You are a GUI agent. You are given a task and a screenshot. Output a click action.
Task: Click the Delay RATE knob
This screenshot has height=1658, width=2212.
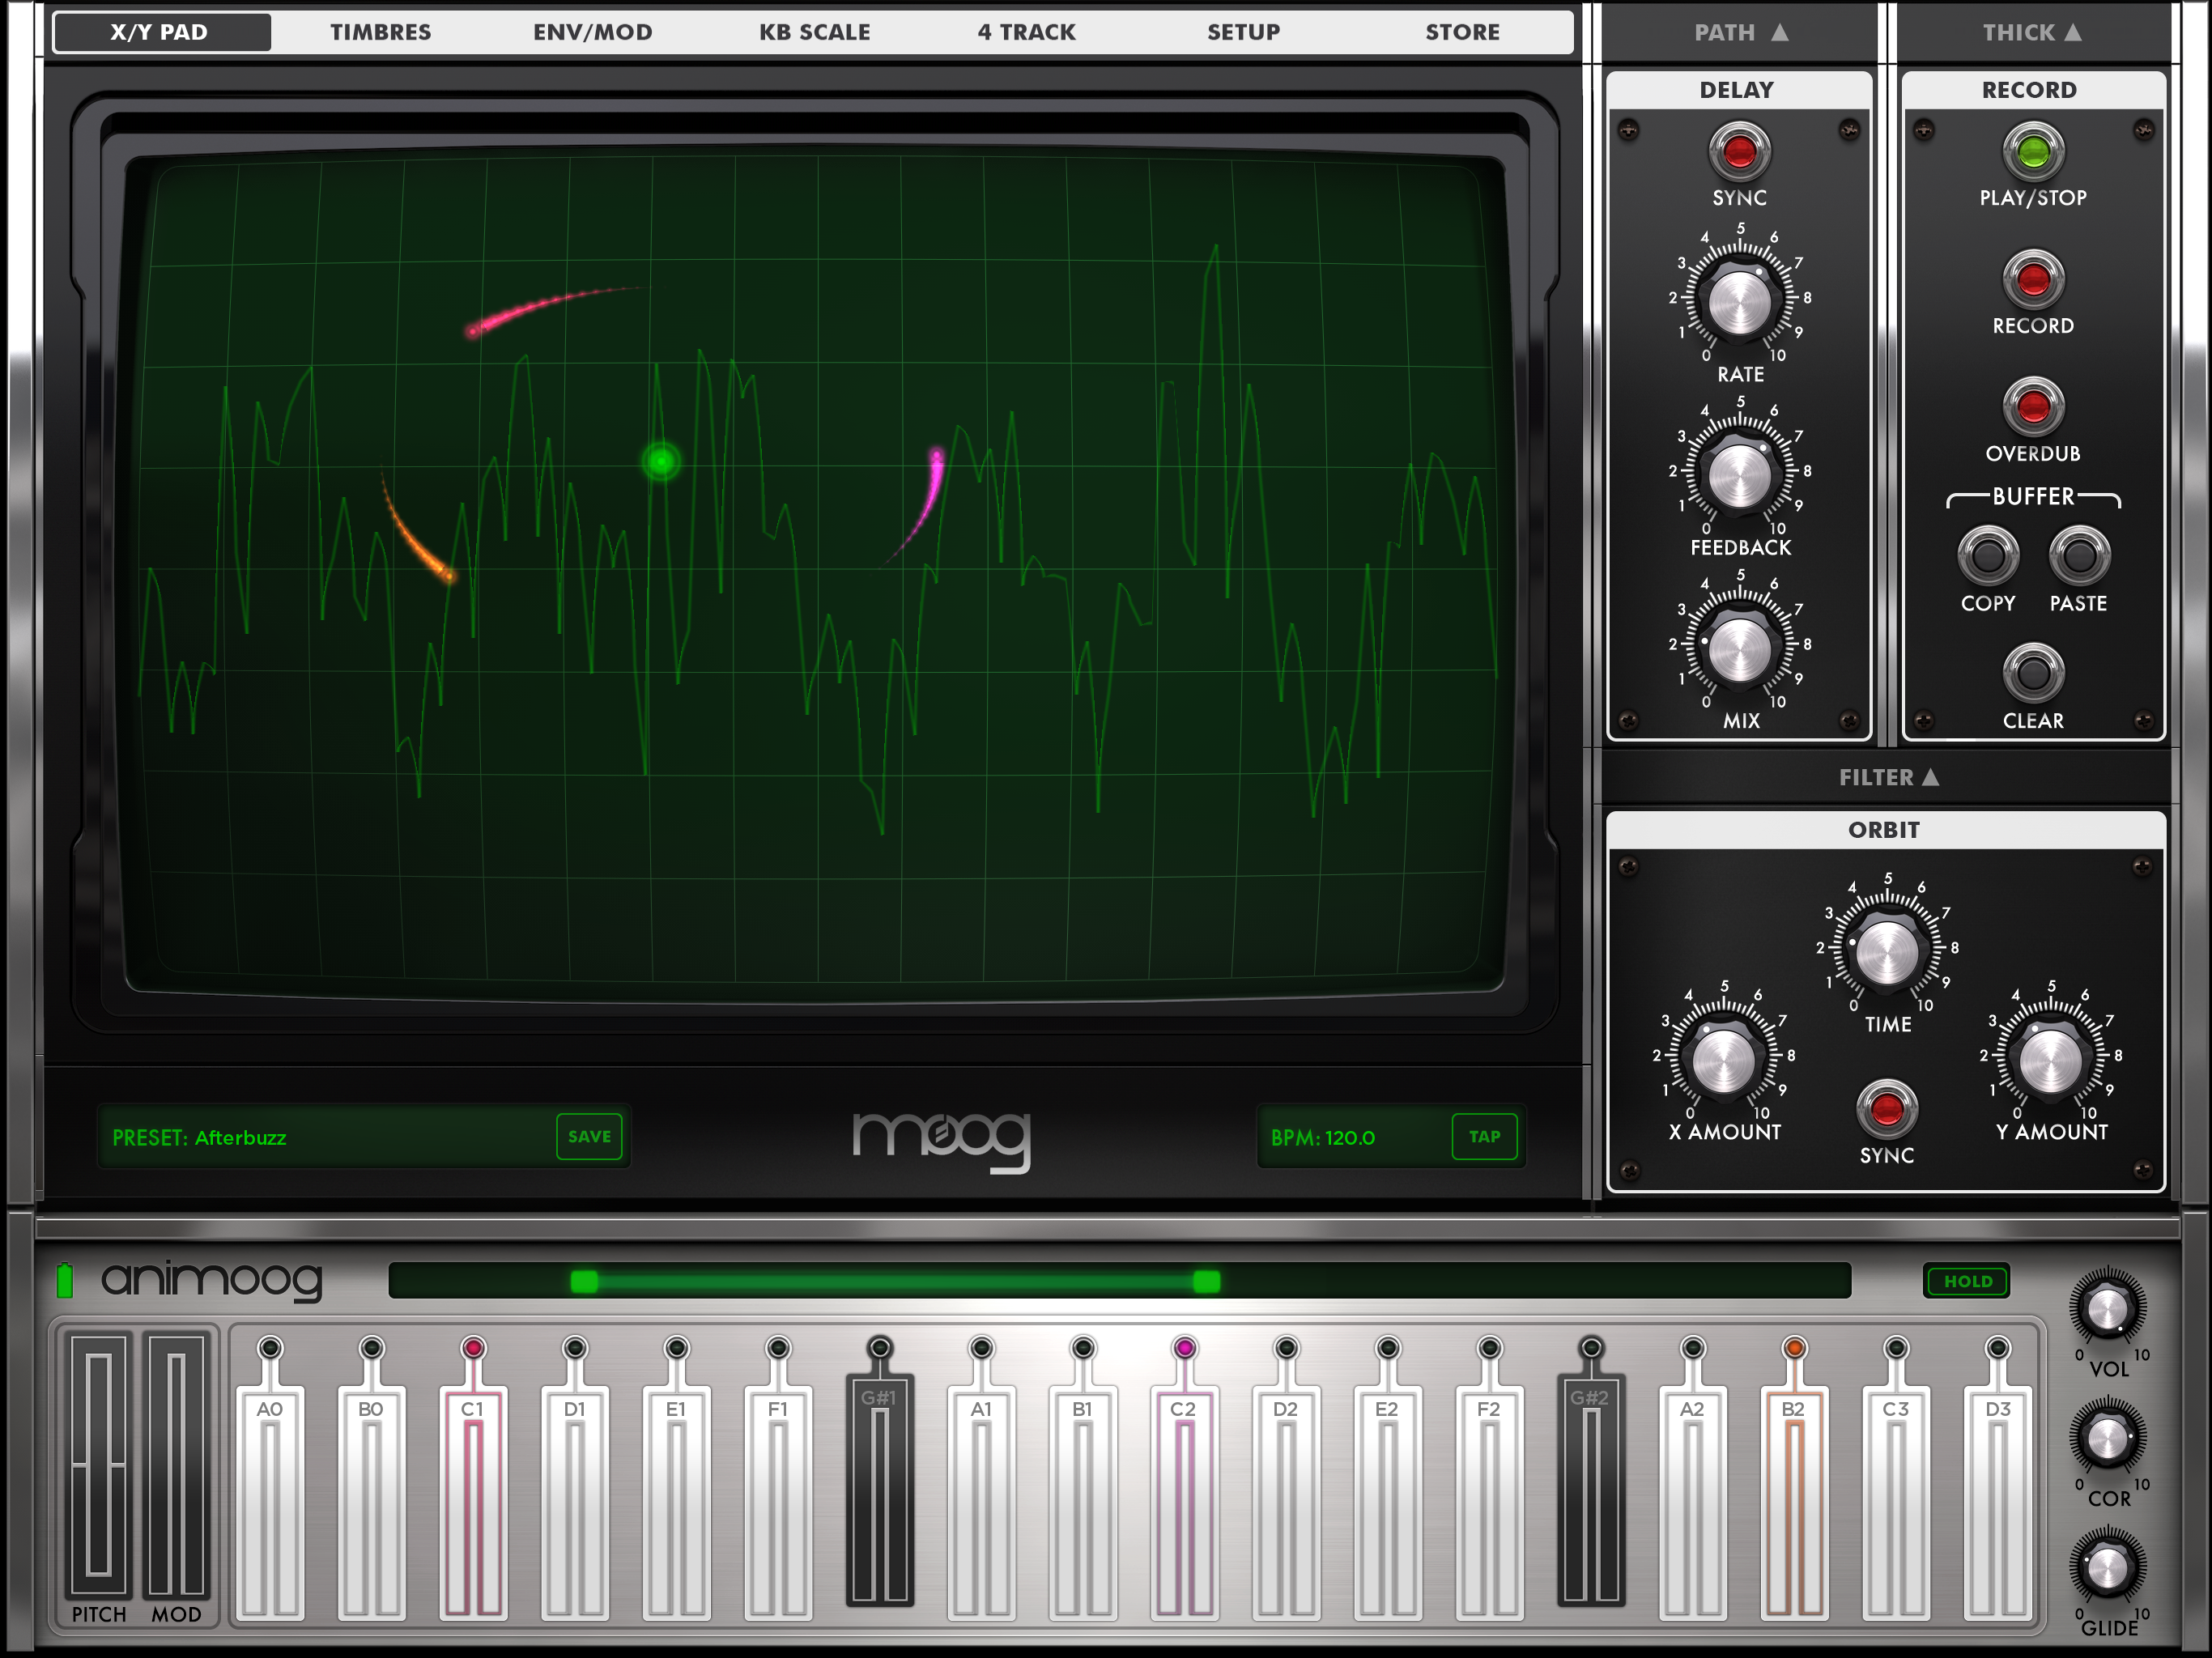[1739, 302]
